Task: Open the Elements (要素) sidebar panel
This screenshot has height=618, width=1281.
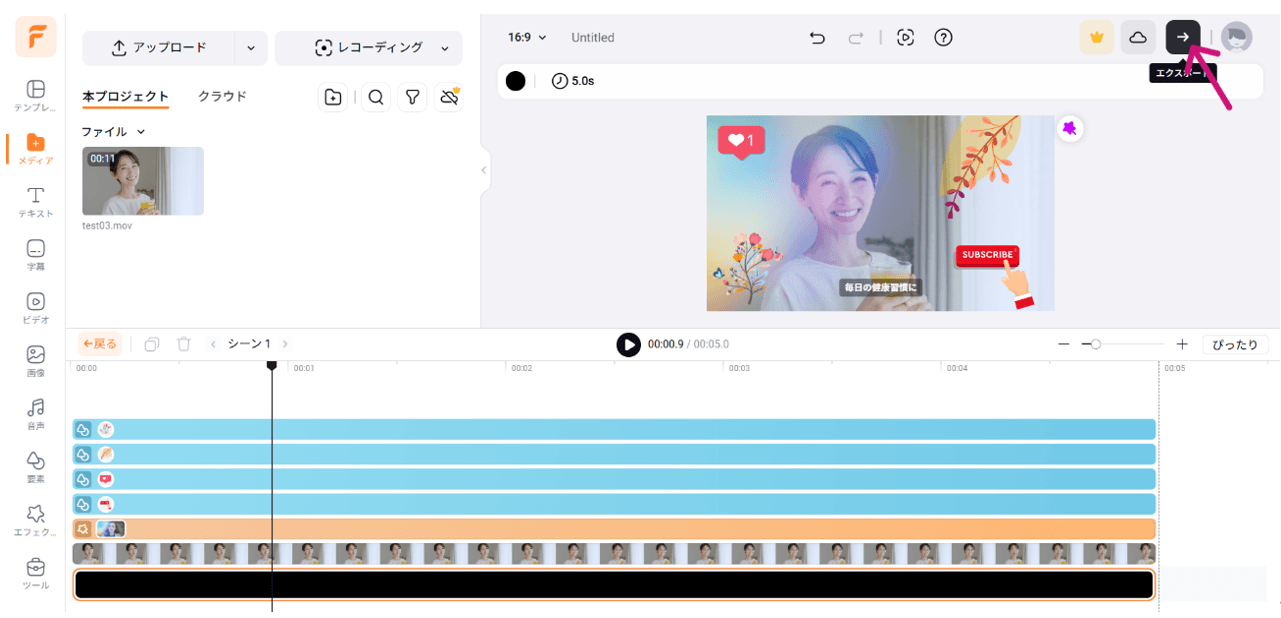Action: tap(35, 467)
